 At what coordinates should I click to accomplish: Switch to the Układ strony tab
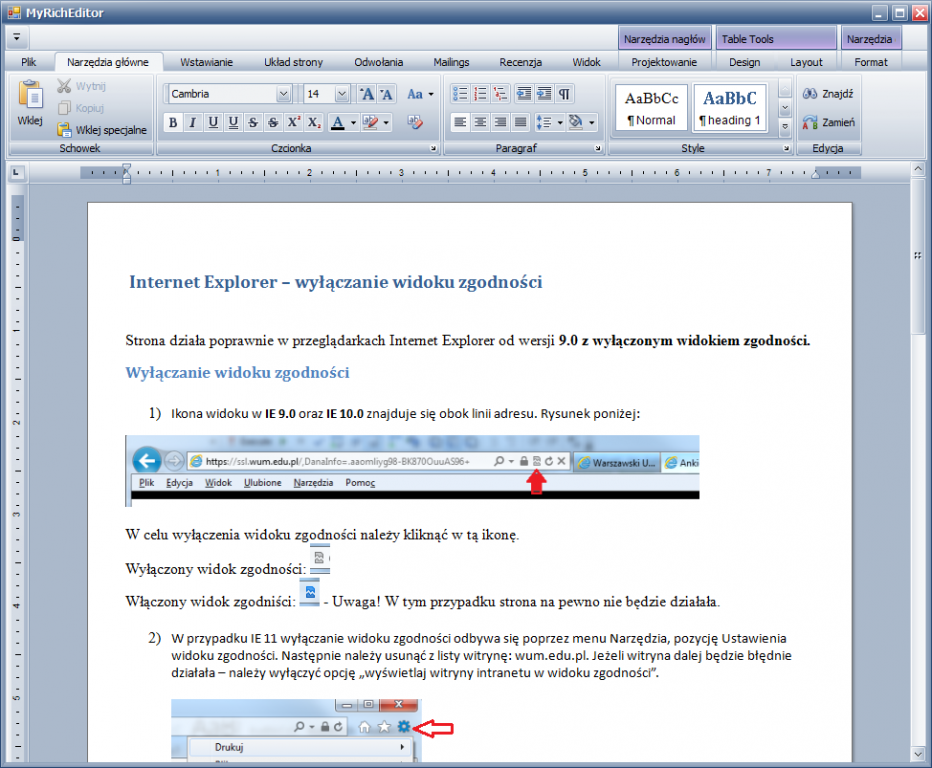pyautogui.click(x=294, y=62)
